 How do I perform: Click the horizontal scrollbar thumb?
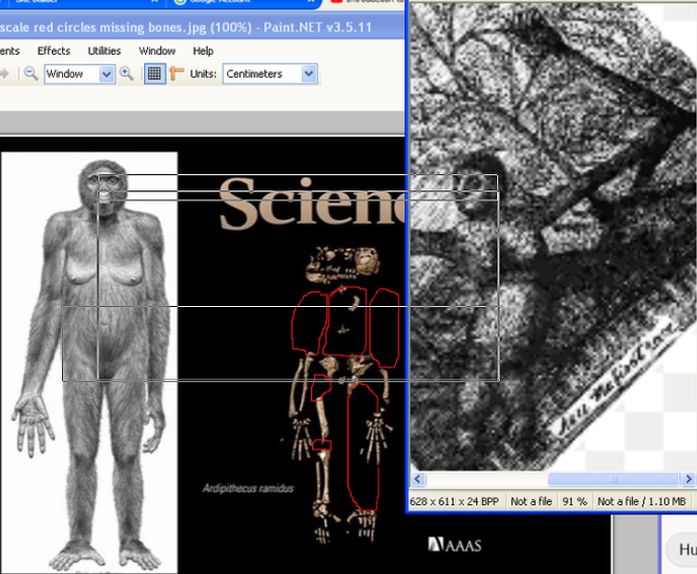613,479
